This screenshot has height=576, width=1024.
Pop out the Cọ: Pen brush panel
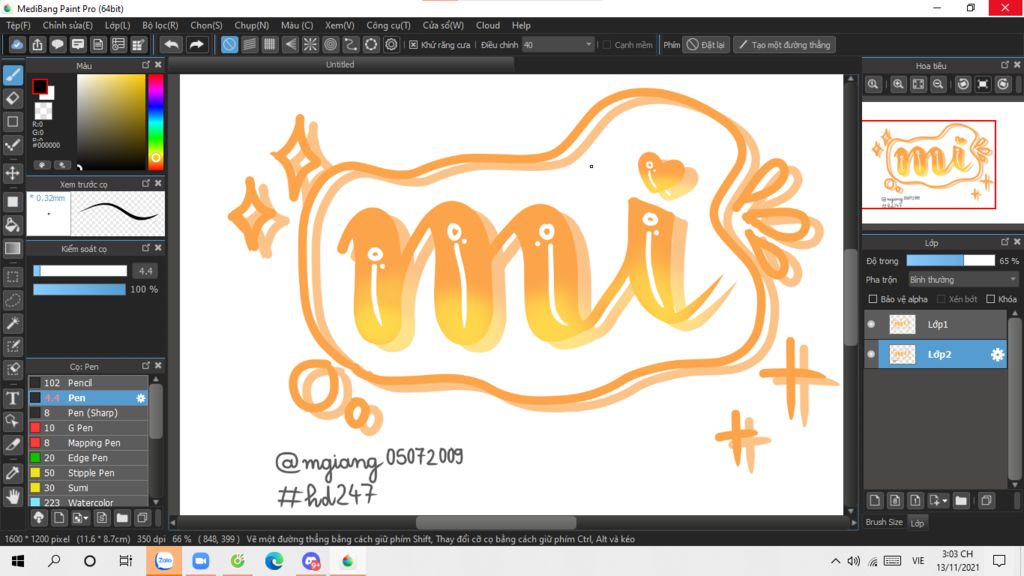[x=146, y=366]
